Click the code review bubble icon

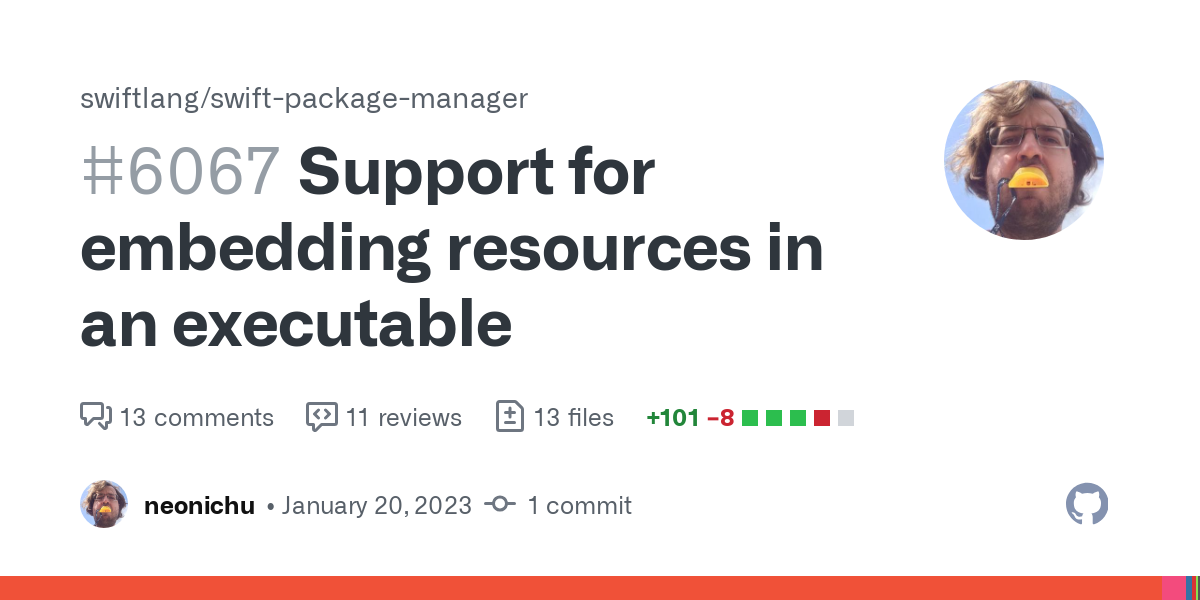(x=322, y=417)
